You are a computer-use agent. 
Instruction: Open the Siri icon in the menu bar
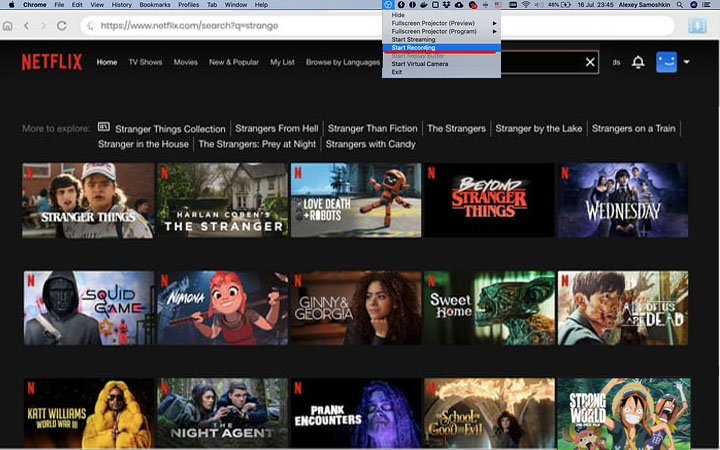[693, 5]
